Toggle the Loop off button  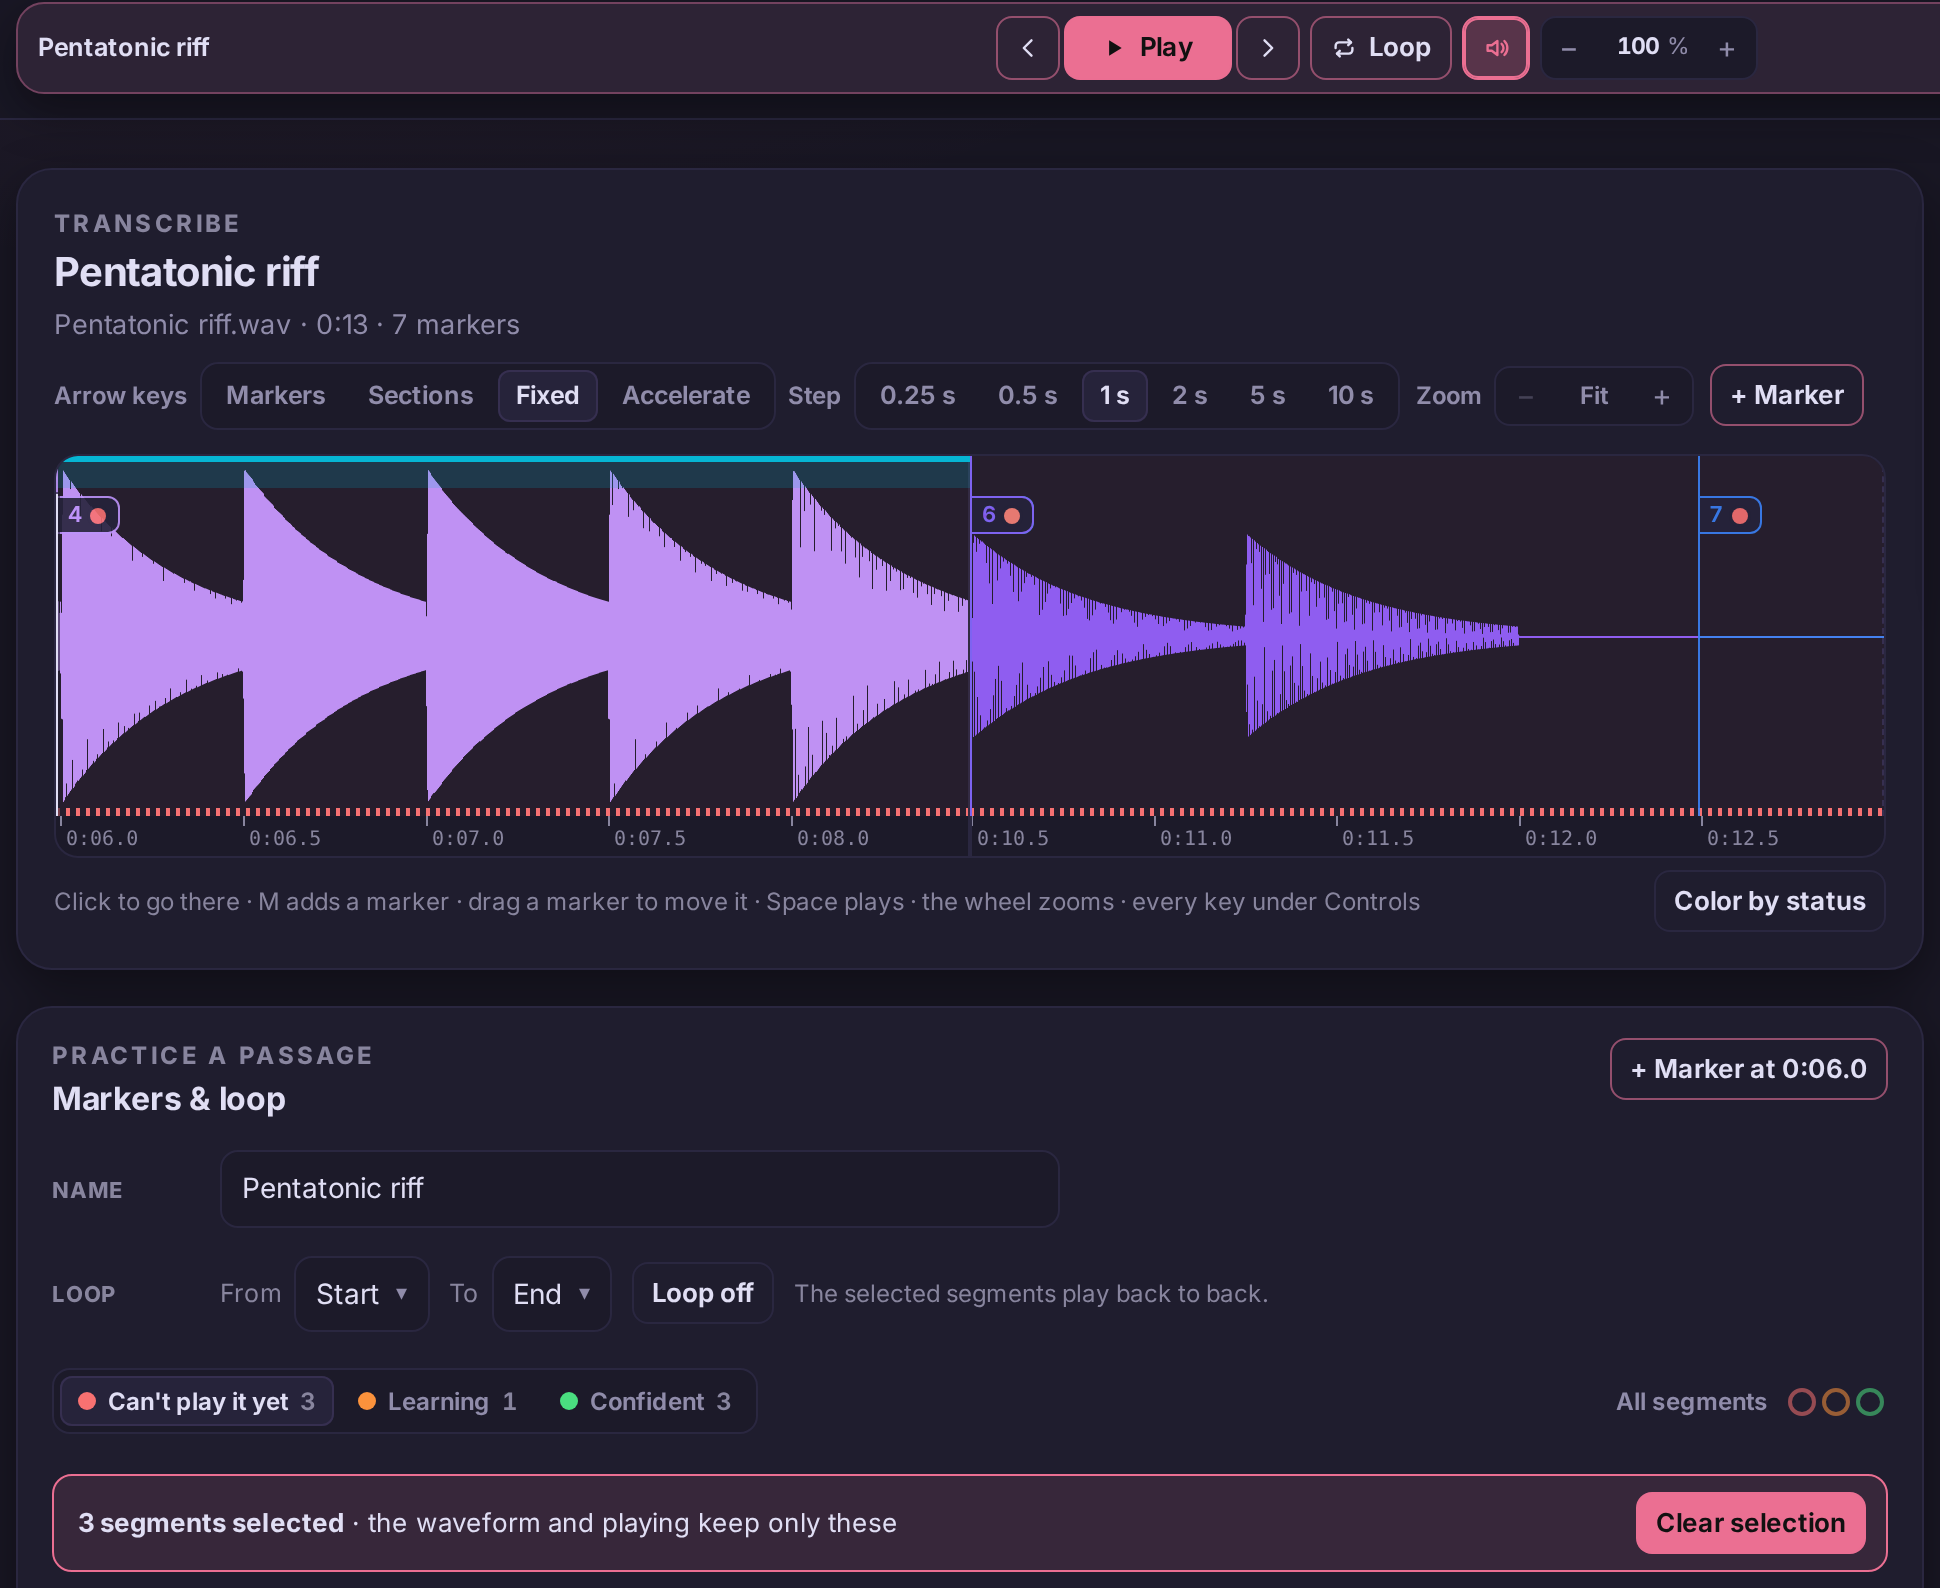tap(702, 1293)
